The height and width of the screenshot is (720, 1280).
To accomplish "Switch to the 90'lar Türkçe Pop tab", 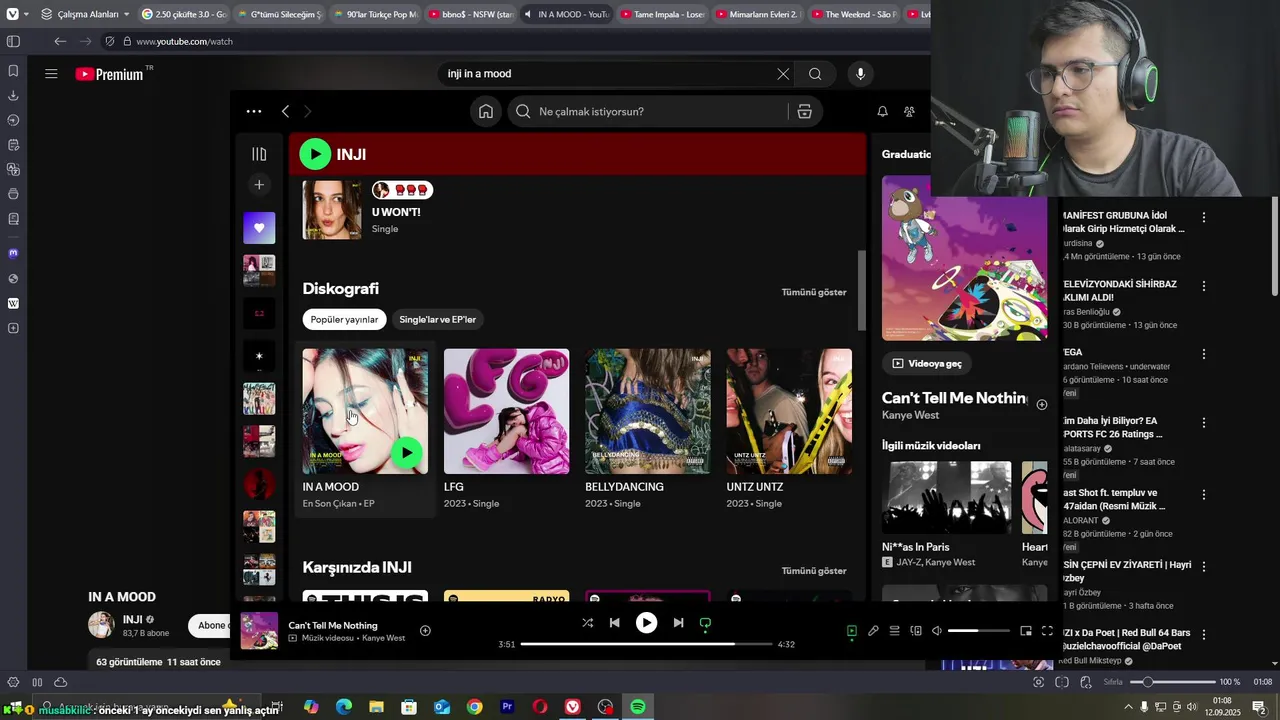I will [375, 14].
